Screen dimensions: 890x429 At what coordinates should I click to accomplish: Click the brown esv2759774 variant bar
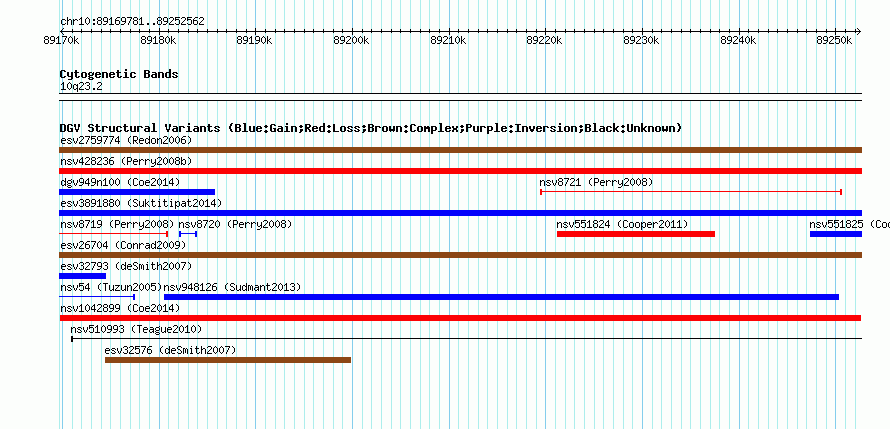460,150
